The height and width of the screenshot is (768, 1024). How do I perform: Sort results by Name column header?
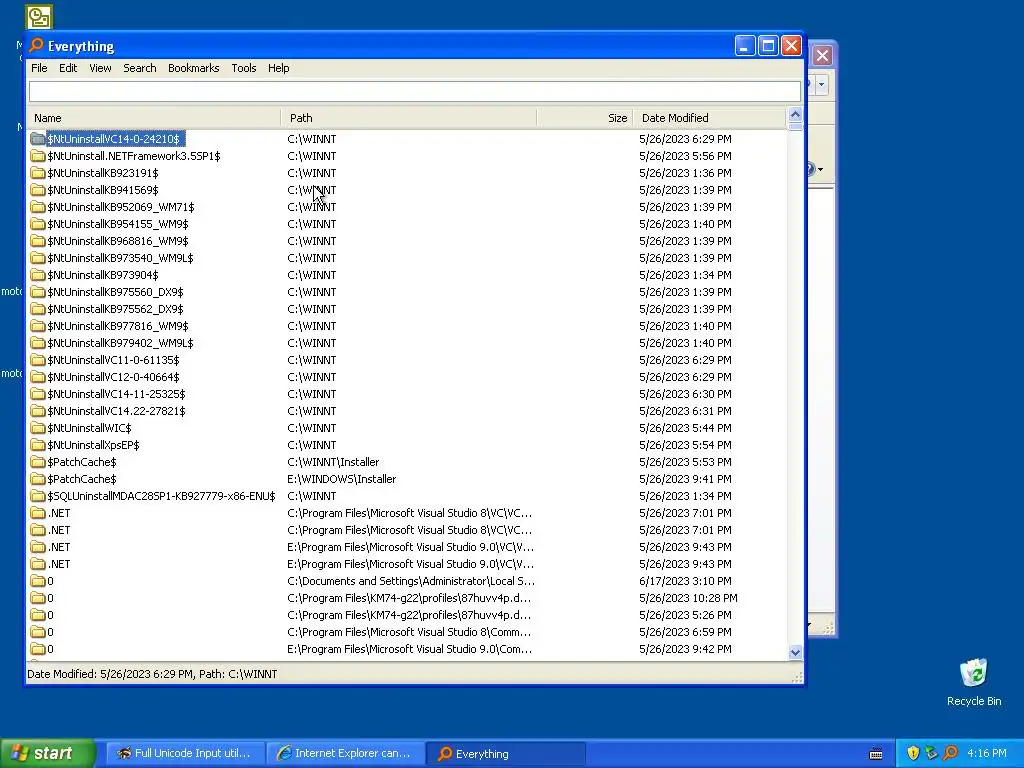click(x=154, y=118)
